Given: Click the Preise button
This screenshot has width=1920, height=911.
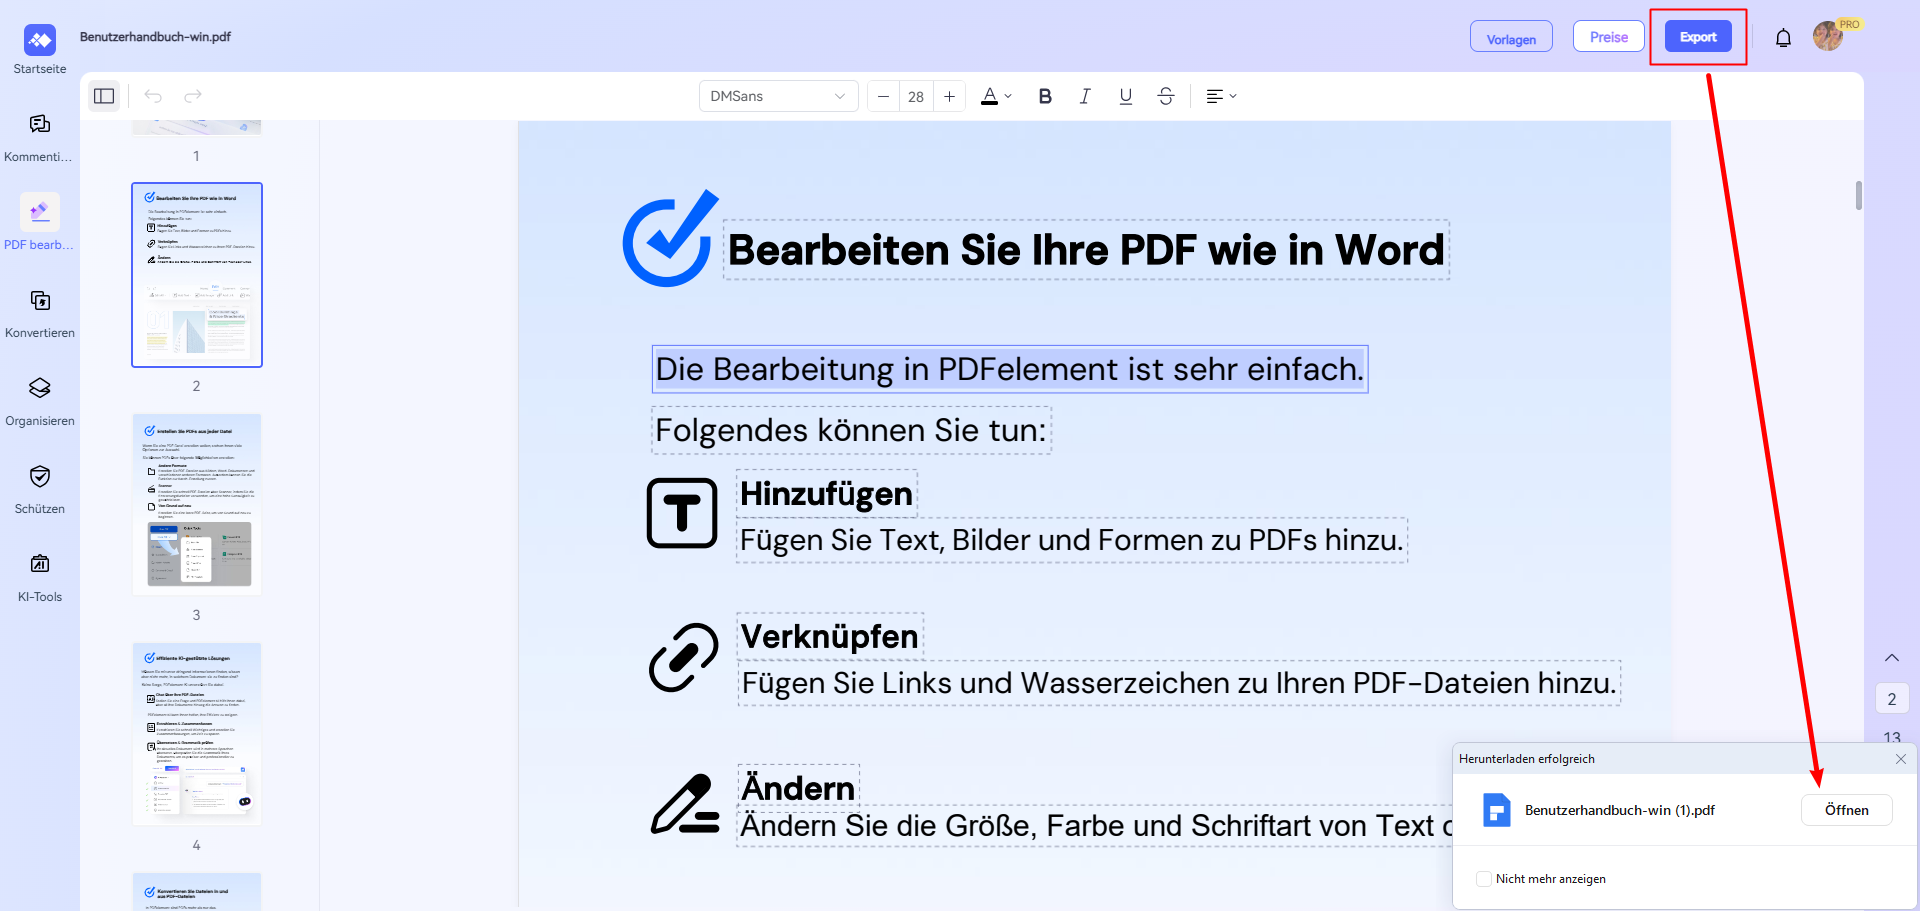Looking at the screenshot, I should [x=1609, y=37].
